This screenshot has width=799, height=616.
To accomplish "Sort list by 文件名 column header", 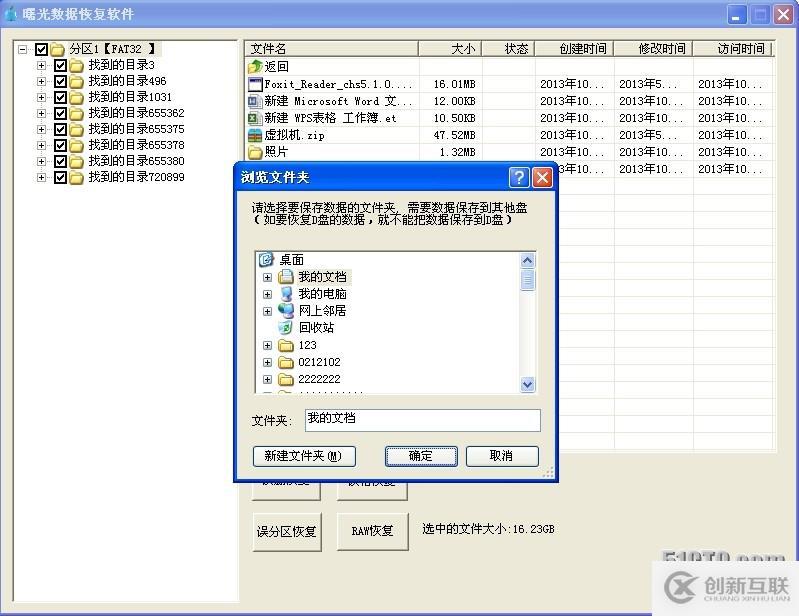I will [330, 48].
